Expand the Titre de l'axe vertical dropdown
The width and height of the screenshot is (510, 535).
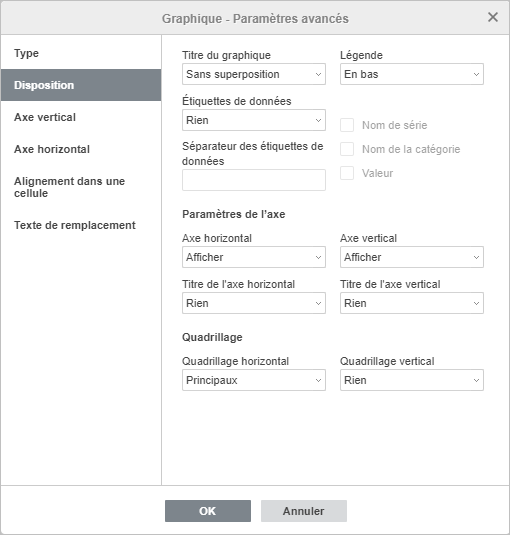411,303
